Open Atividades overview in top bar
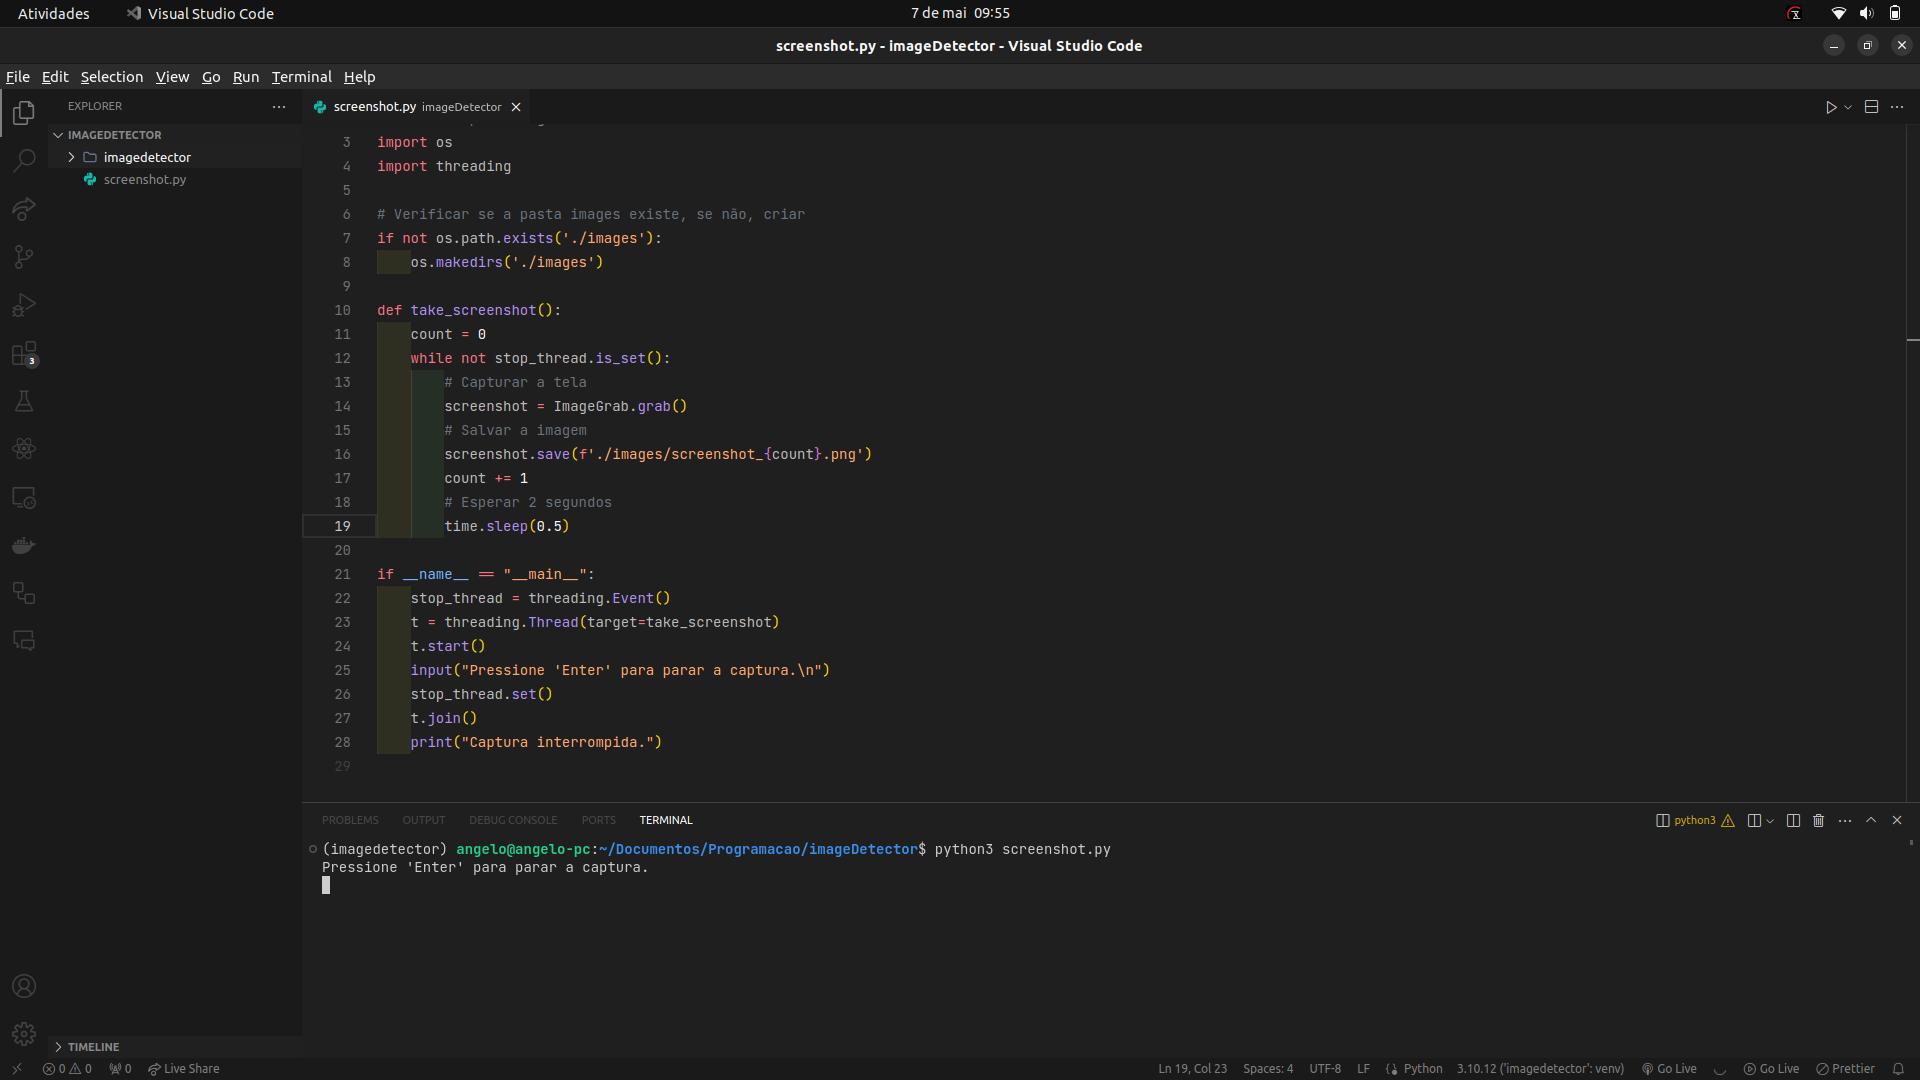The width and height of the screenshot is (1920, 1080). click(x=54, y=13)
